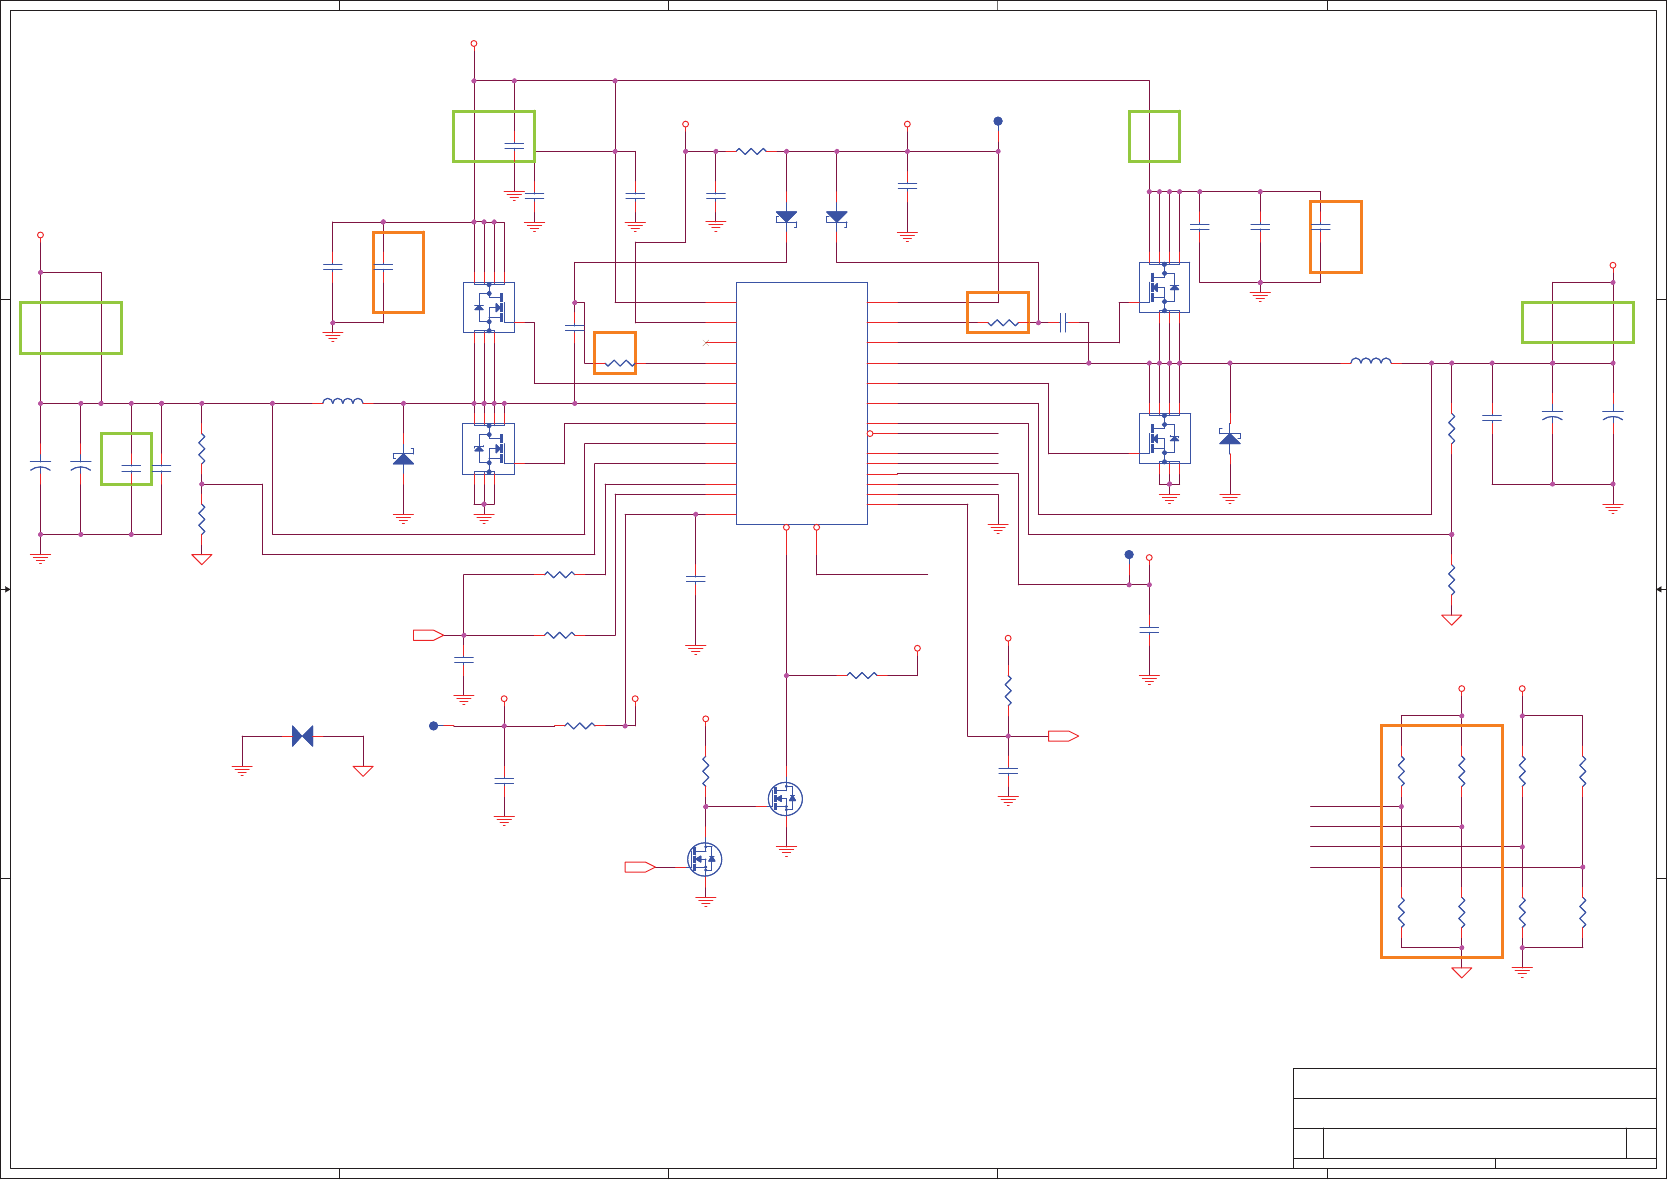
Task: Click the upper circular MOSFET symbol near bottom center
Action: click(x=785, y=798)
